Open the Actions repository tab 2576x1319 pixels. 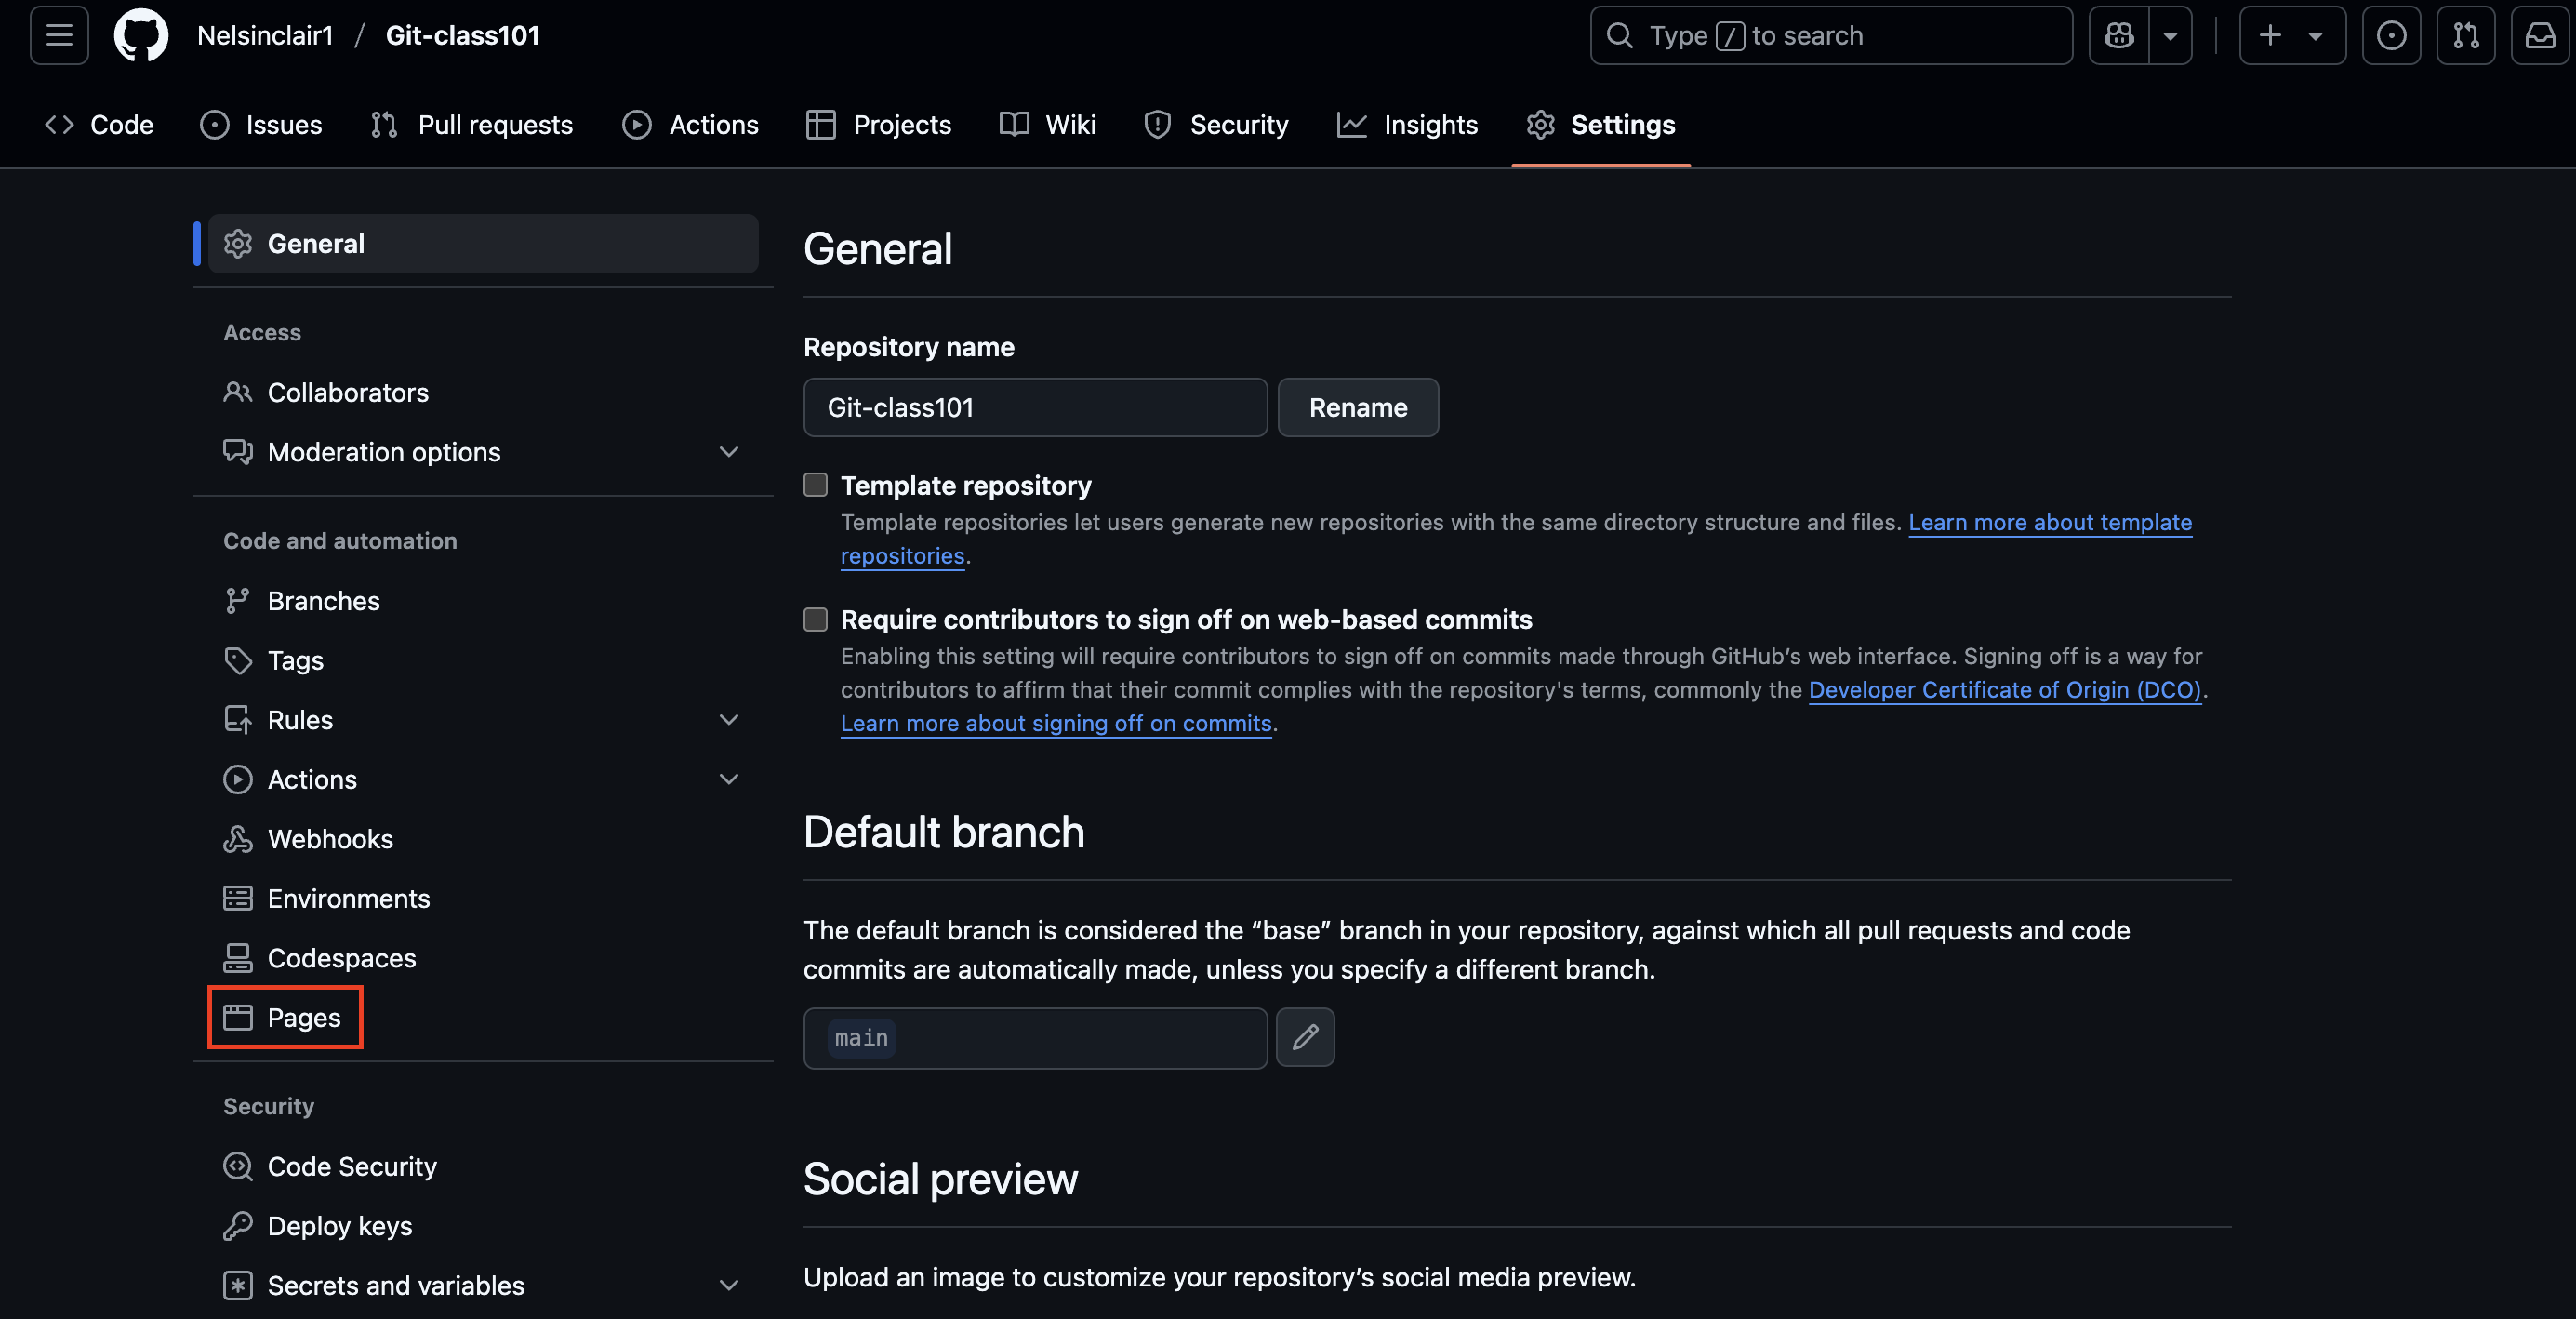pyautogui.click(x=690, y=125)
